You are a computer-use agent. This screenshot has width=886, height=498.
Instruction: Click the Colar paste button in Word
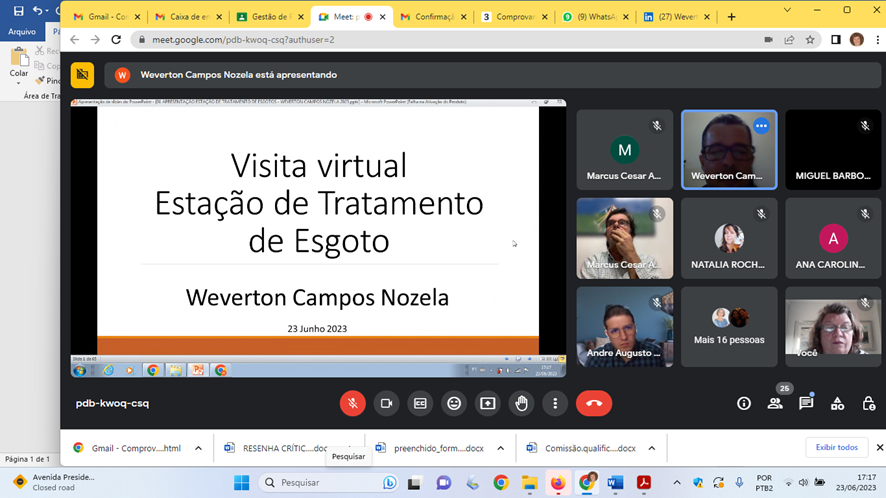point(19,63)
